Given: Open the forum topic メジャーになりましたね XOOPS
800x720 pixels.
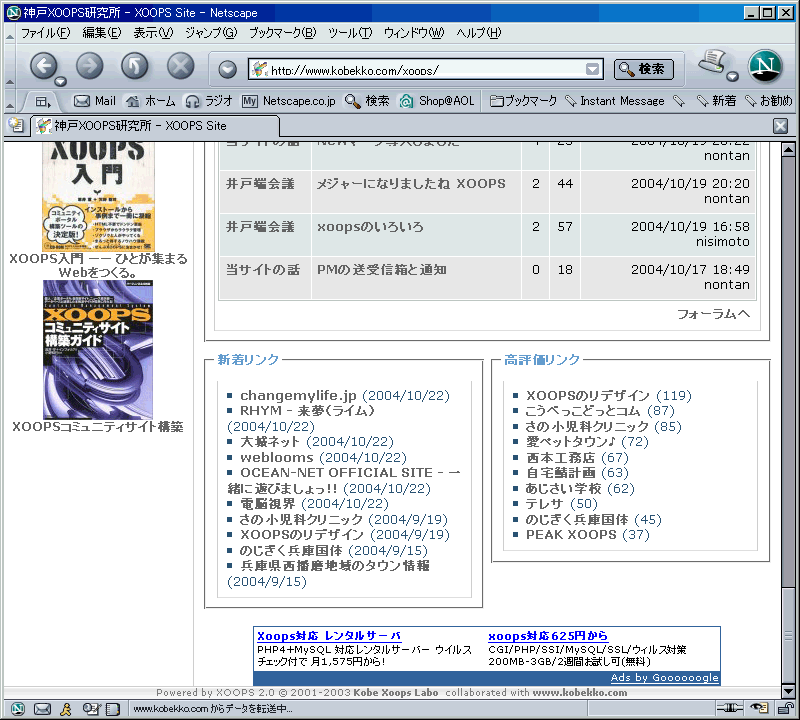Looking at the screenshot, I should pyautogui.click(x=411, y=184).
